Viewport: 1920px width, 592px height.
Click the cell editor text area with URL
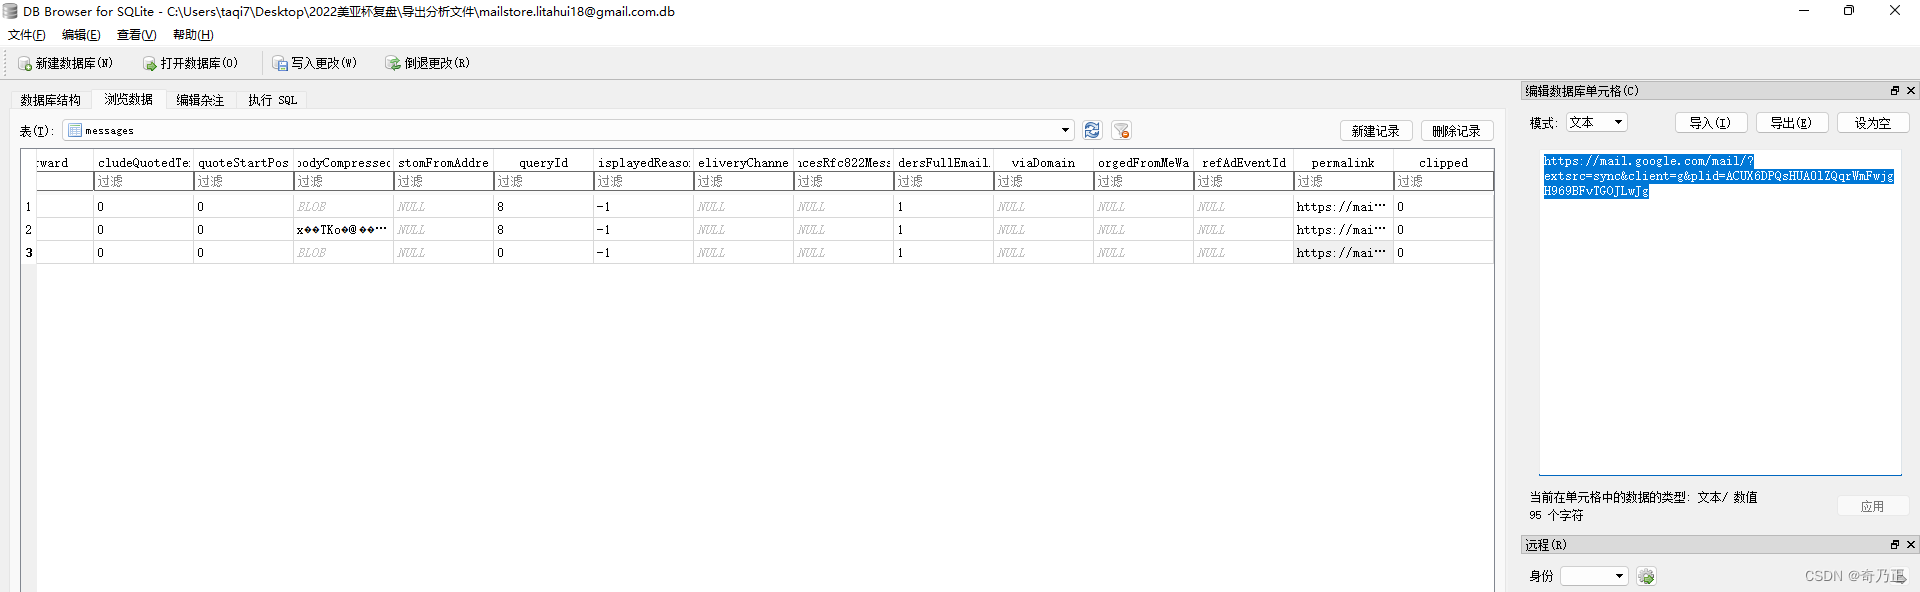point(1719,312)
